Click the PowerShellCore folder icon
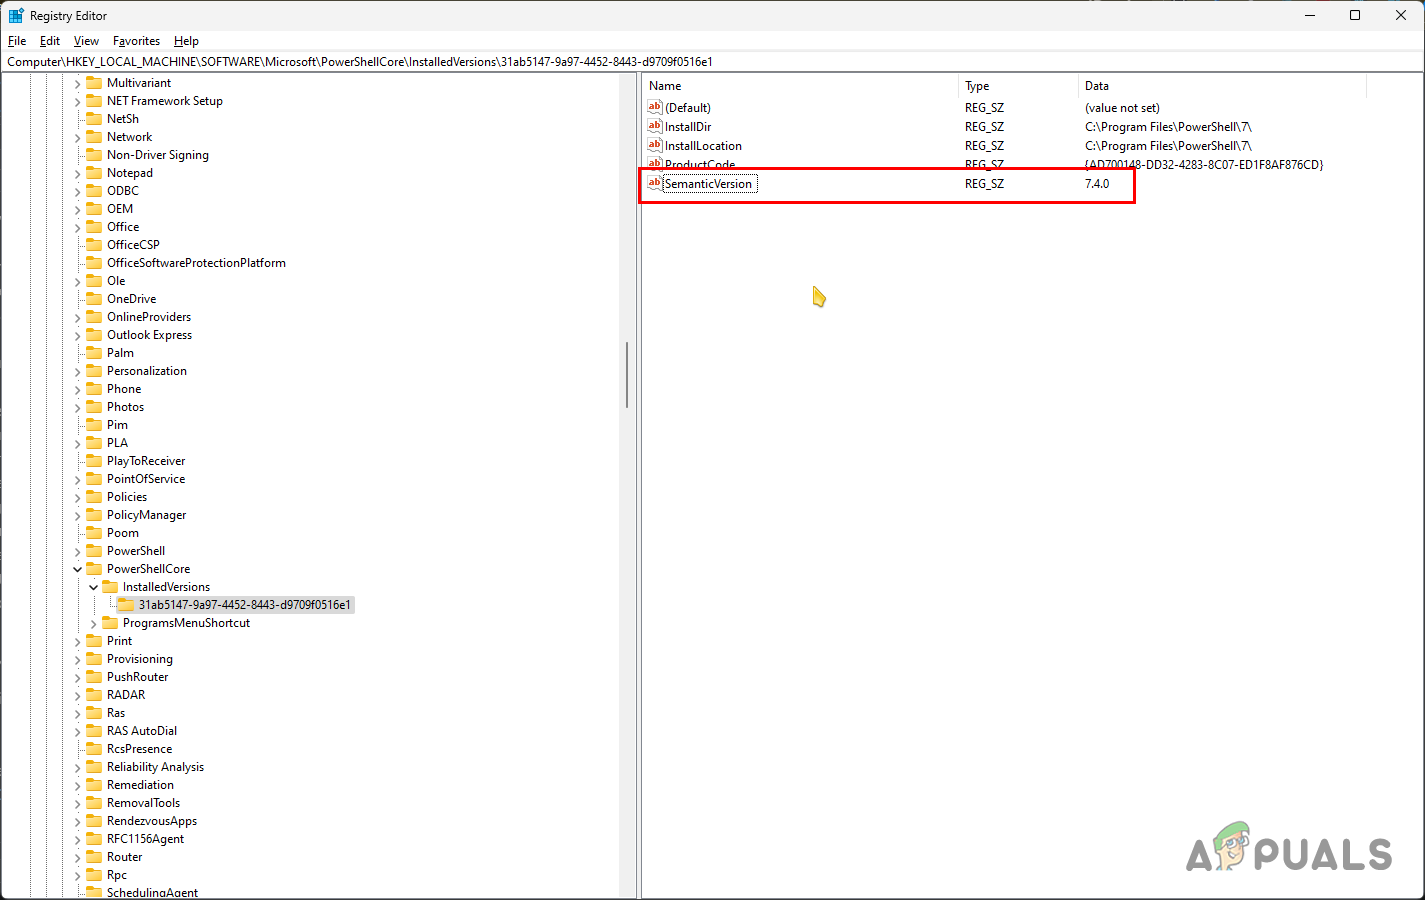Screen dimensions: 1425x900 coord(94,568)
